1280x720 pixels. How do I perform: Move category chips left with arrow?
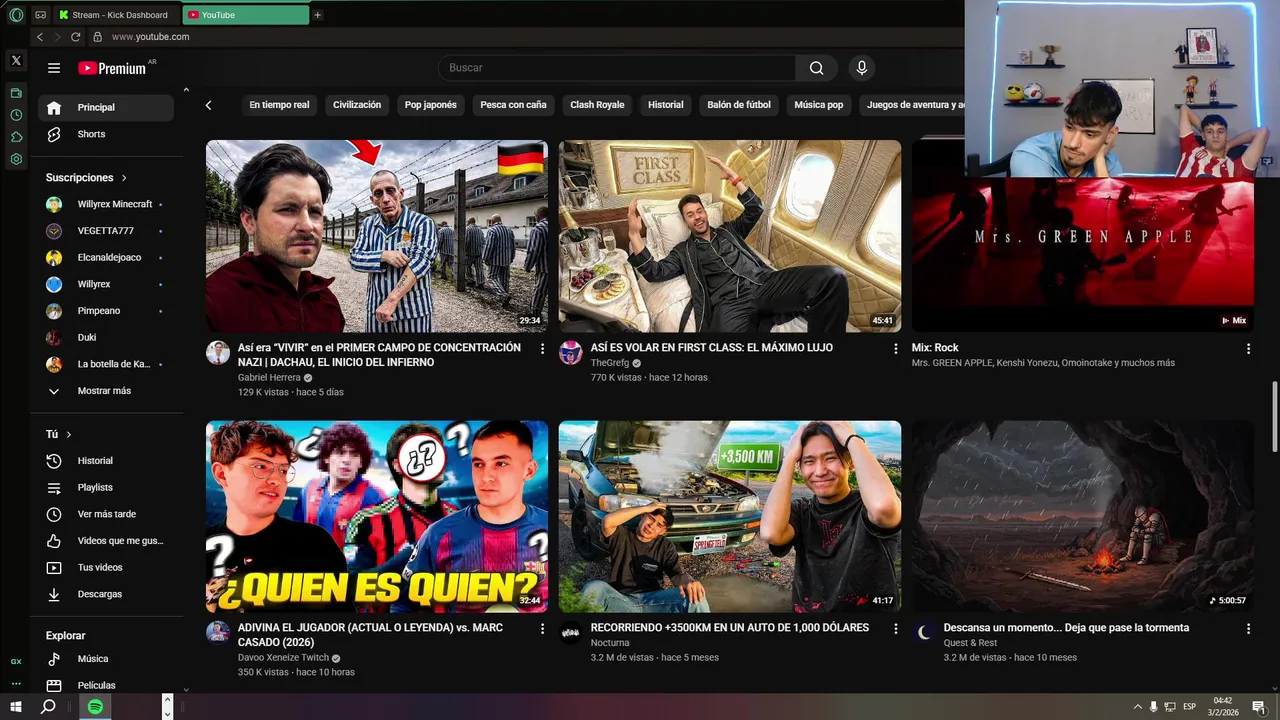coord(209,105)
